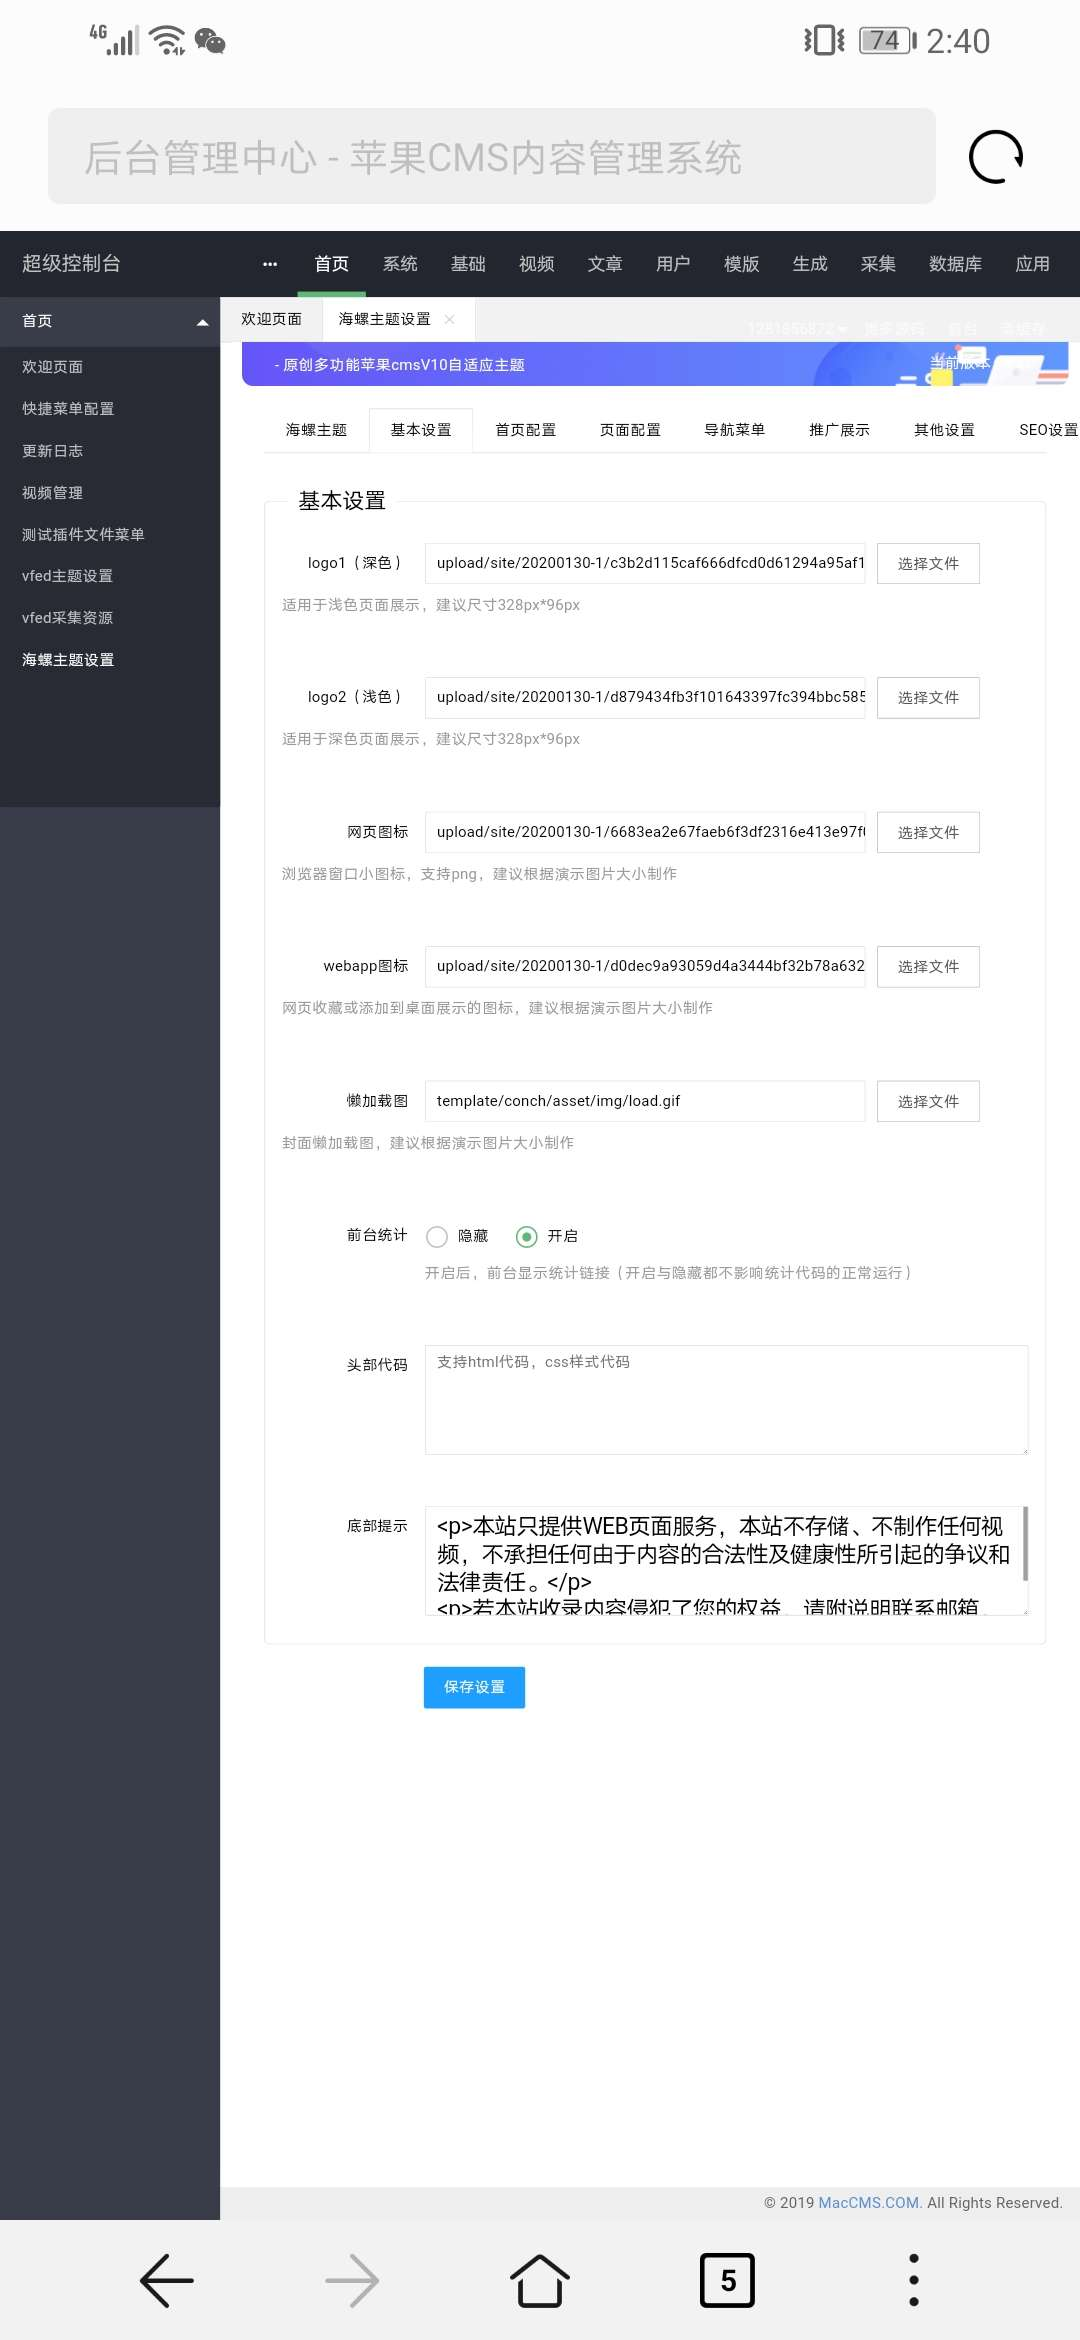The image size is (1080, 2340).
Task: Tap the browser reload icon
Action: coord(995,157)
